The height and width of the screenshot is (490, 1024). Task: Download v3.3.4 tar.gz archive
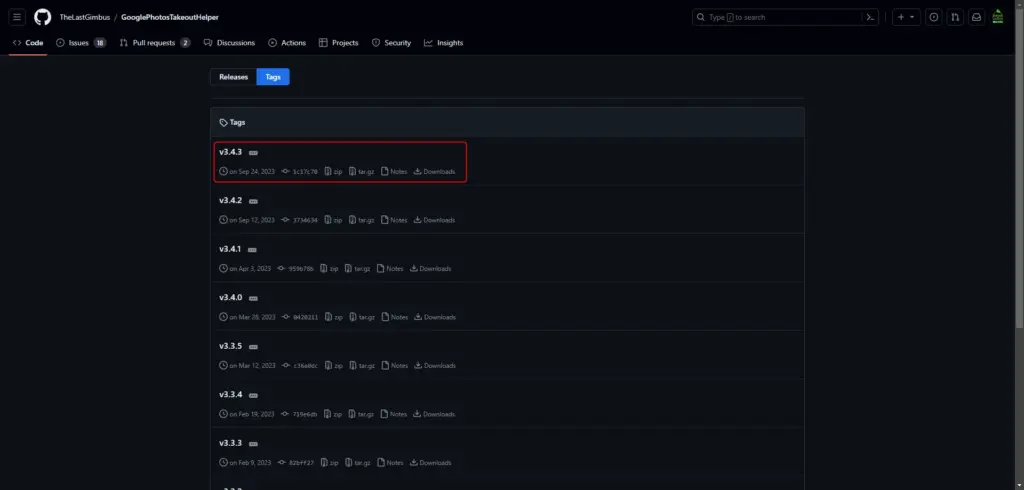tap(362, 414)
